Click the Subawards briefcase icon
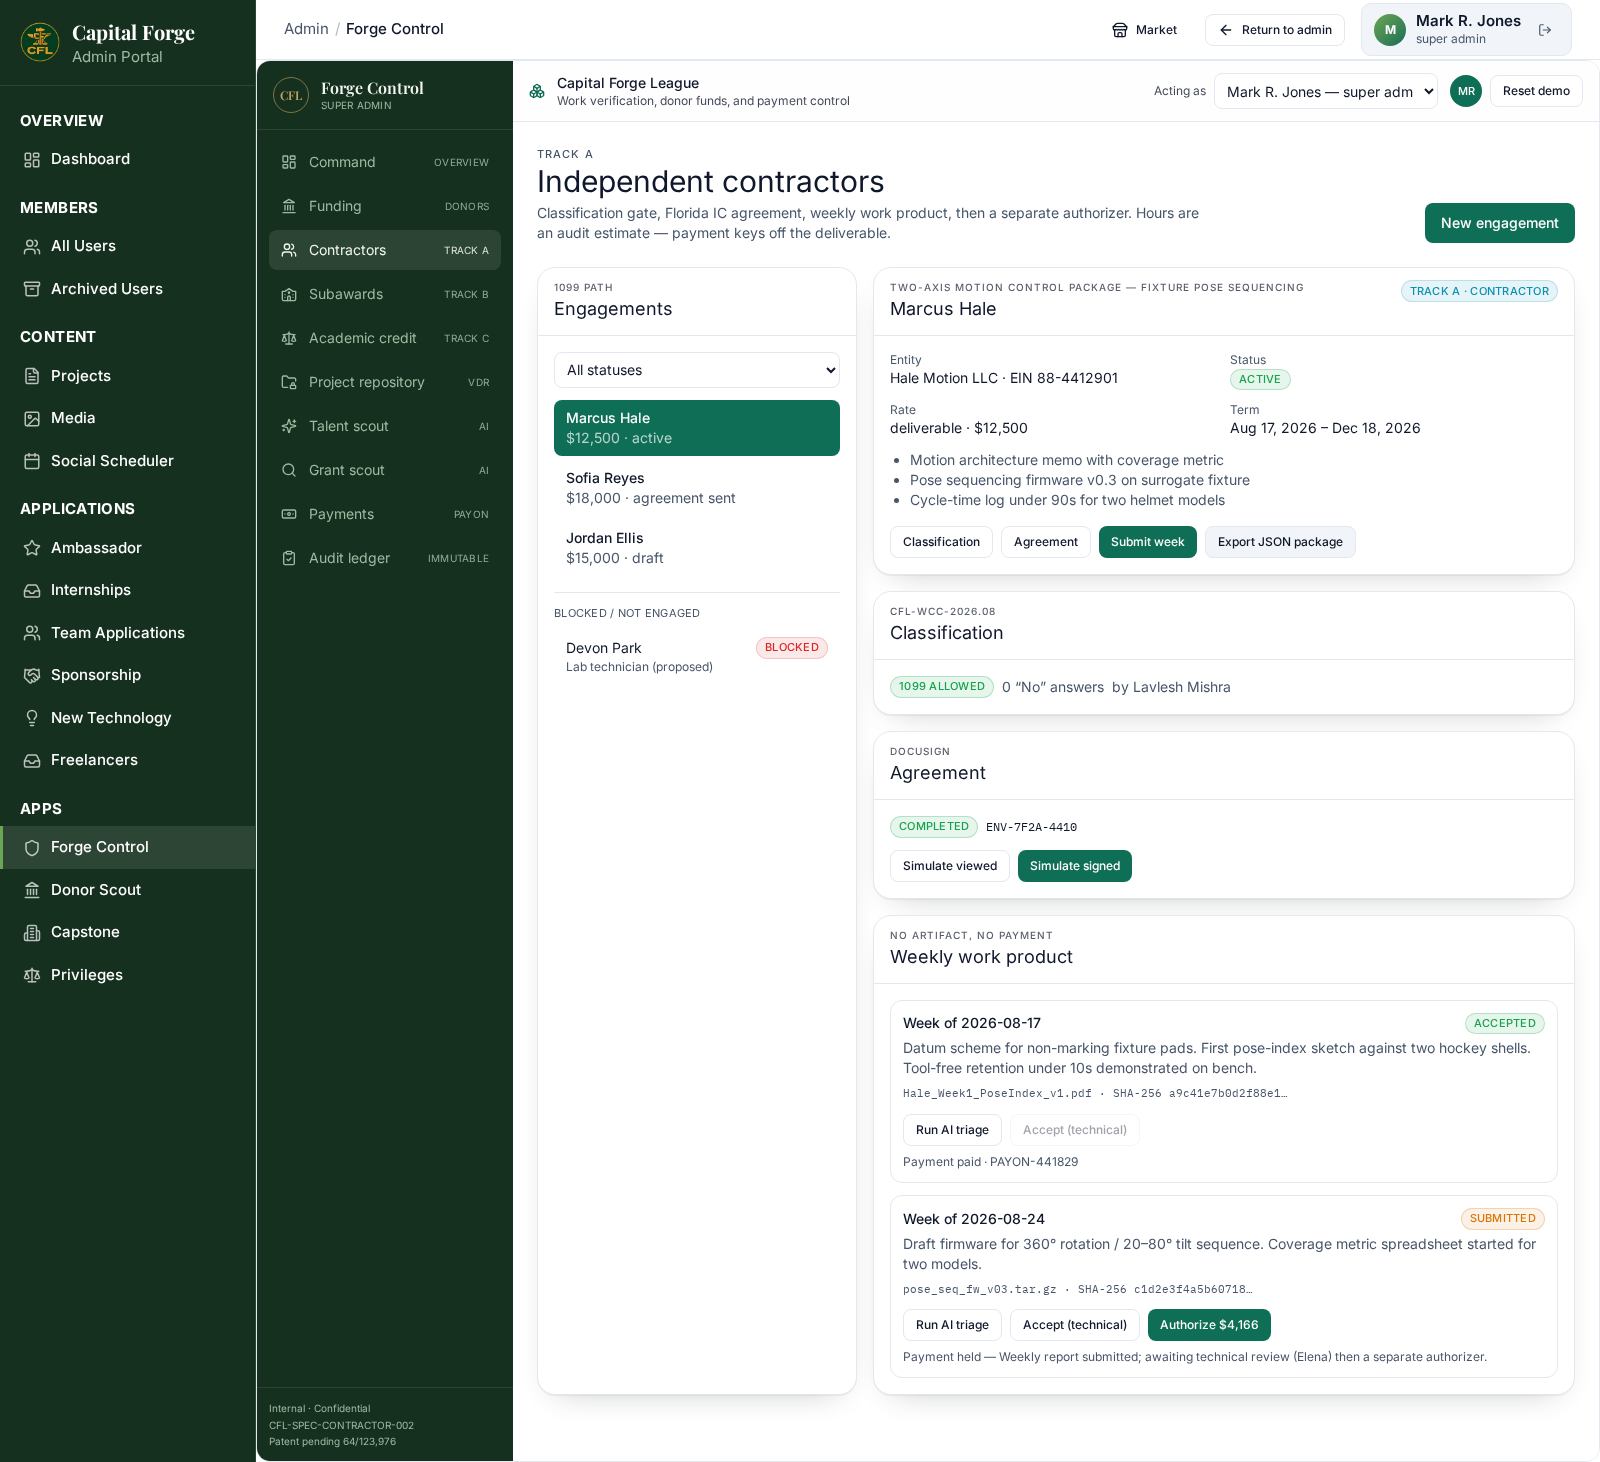This screenshot has height=1462, width=1600. (x=289, y=294)
